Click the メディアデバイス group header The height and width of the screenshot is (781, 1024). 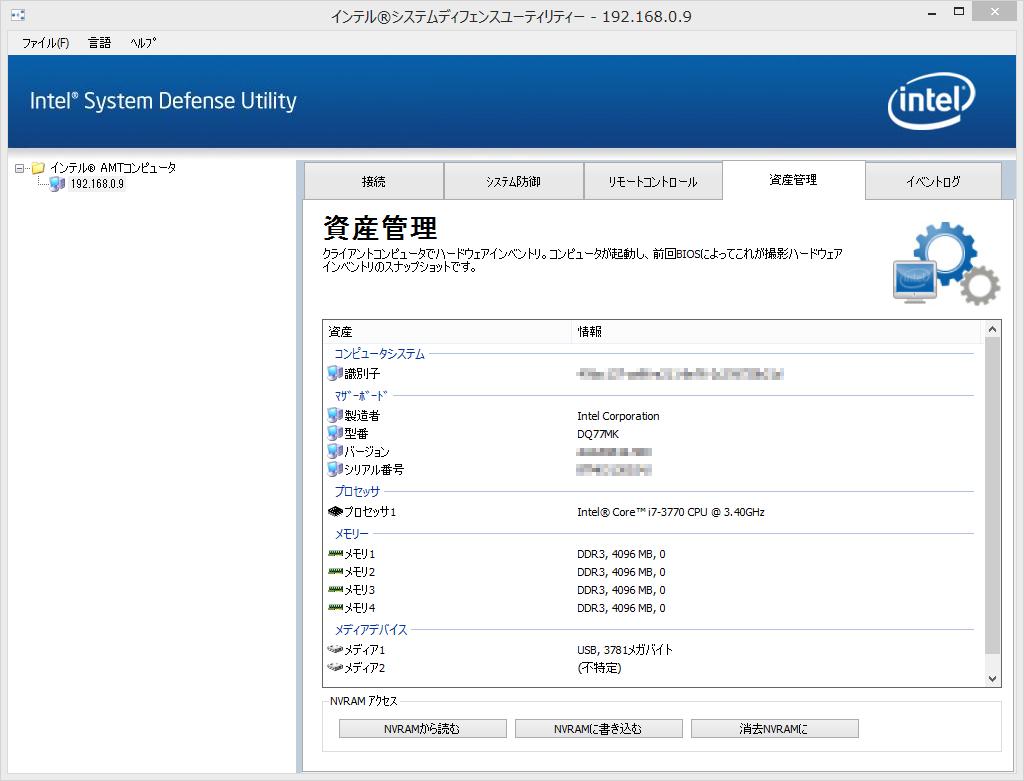(371, 630)
